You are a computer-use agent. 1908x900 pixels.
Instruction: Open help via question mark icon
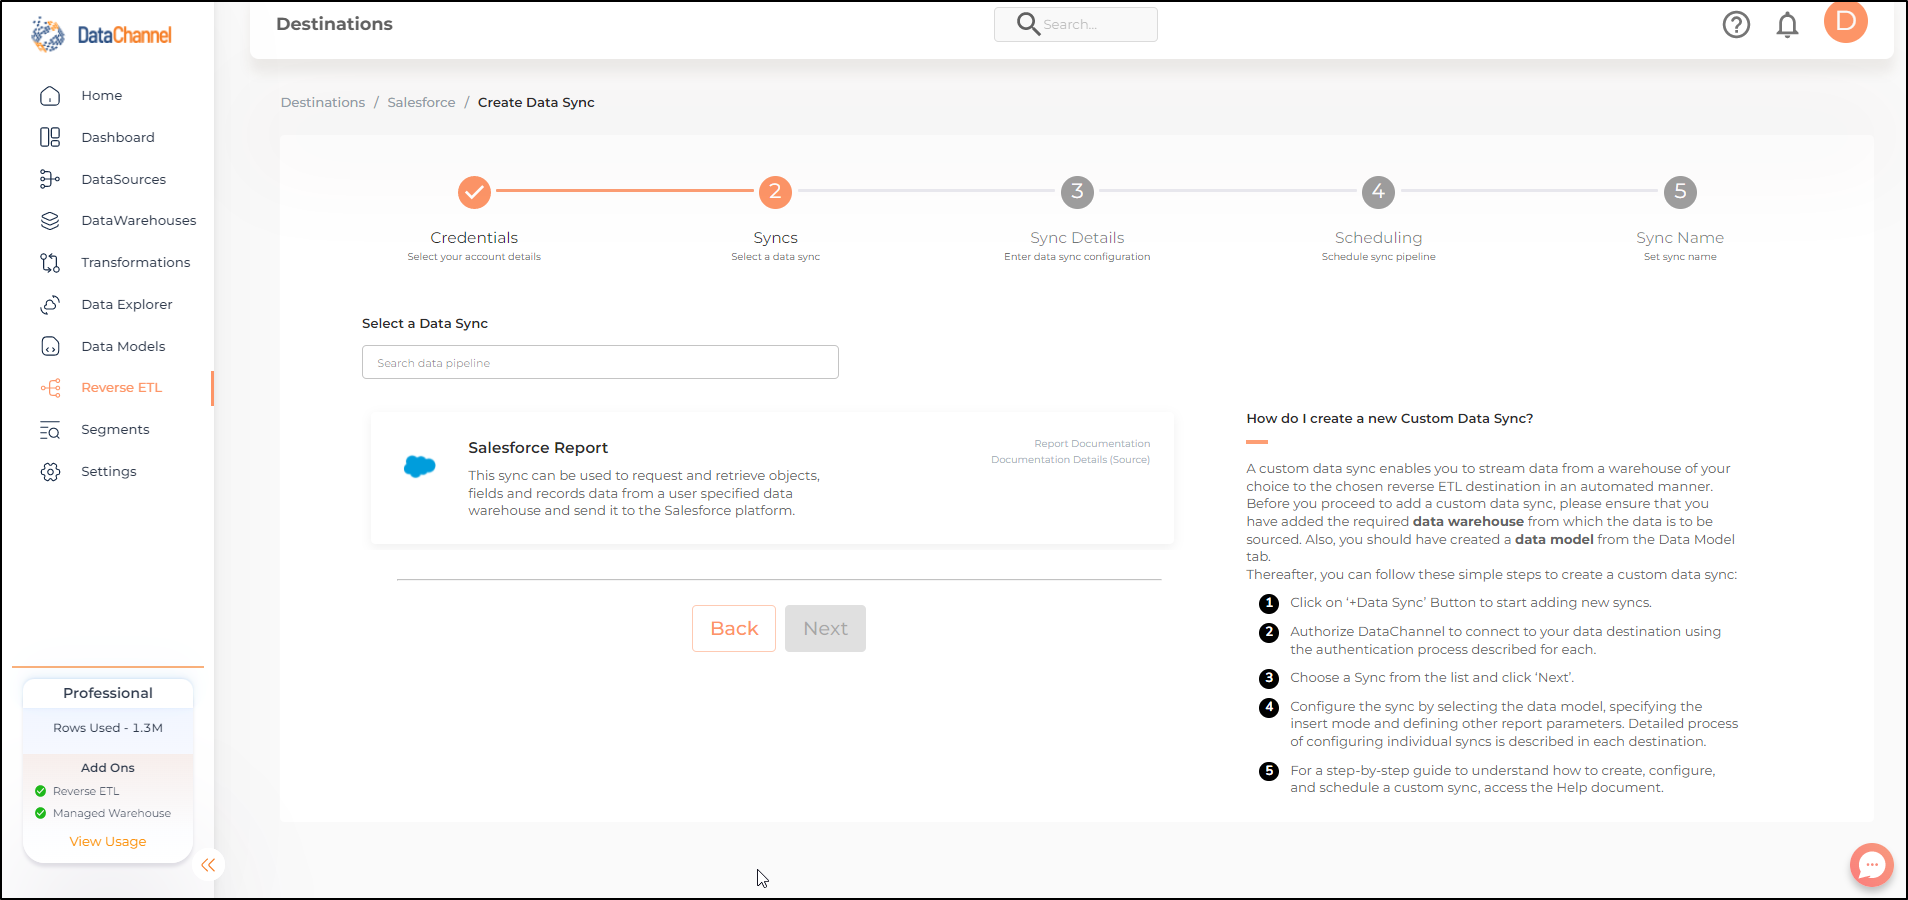pos(1736,25)
